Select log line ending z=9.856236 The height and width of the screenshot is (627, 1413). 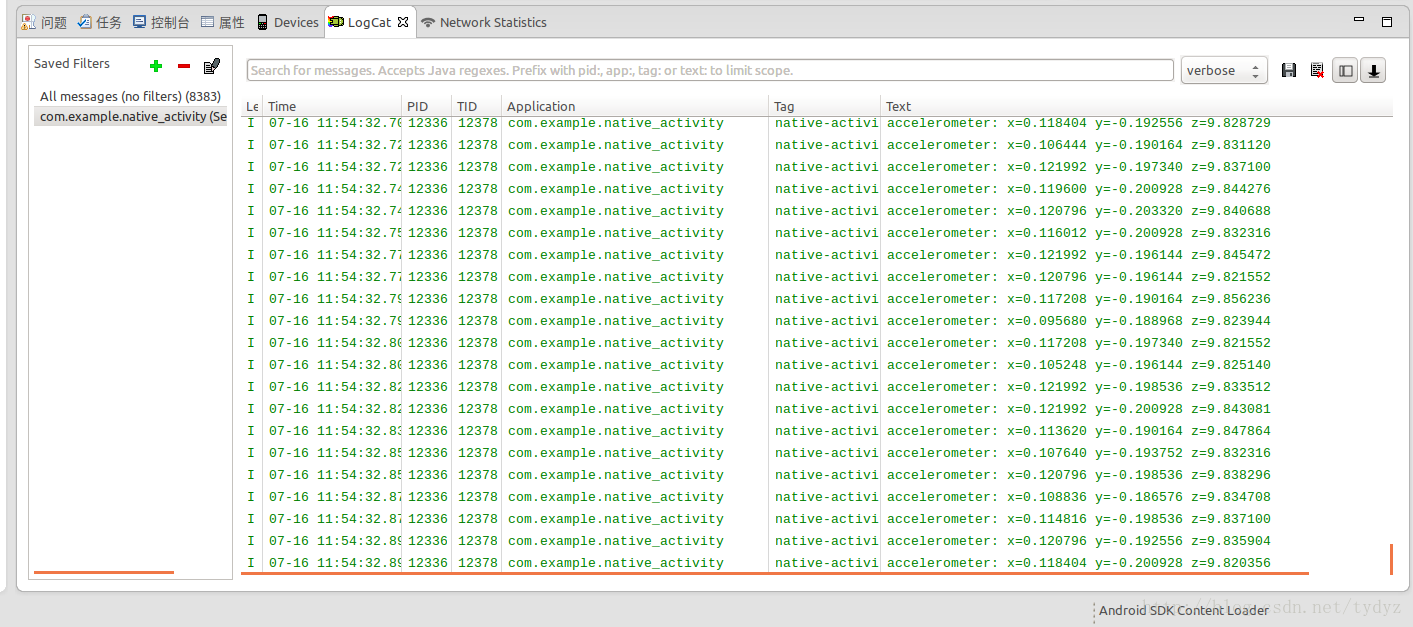(x=818, y=299)
